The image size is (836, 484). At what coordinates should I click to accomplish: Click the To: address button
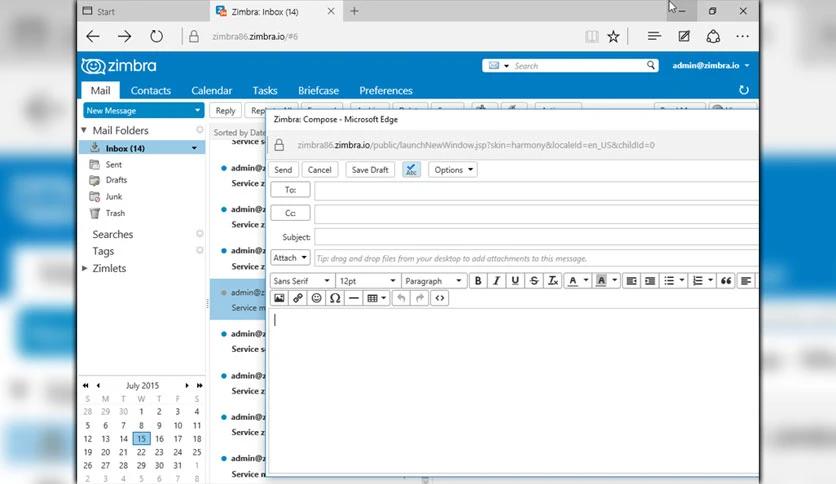click(x=290, y=190)
